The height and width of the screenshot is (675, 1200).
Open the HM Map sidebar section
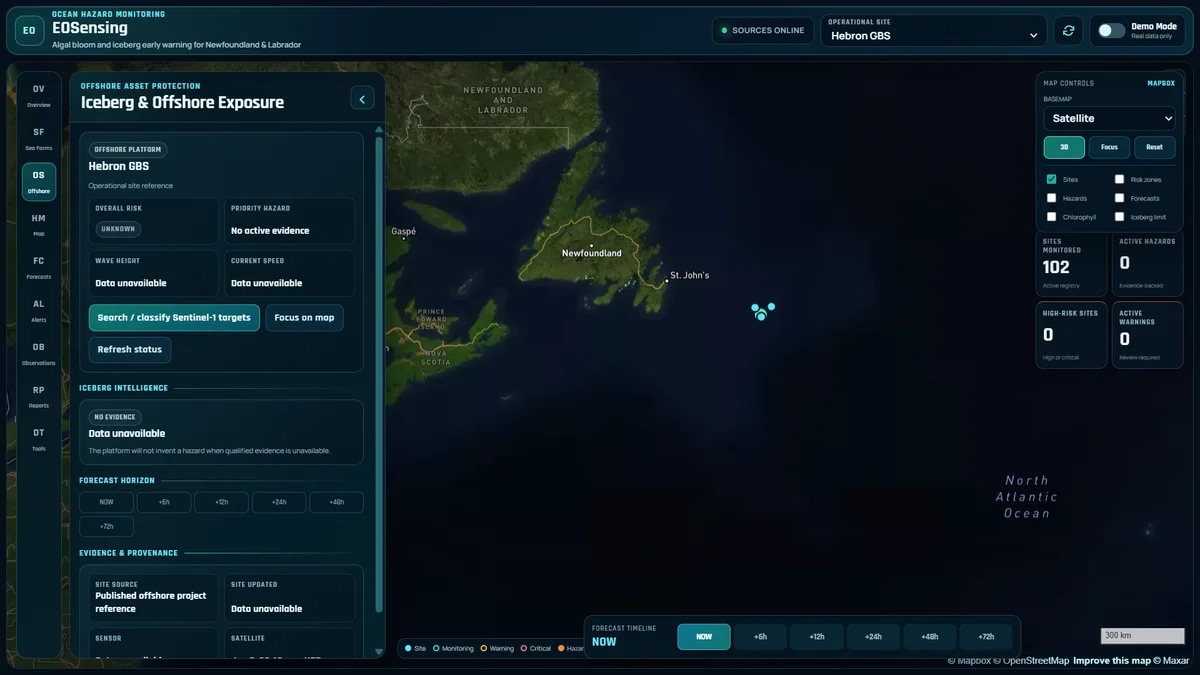coord(39,225)
